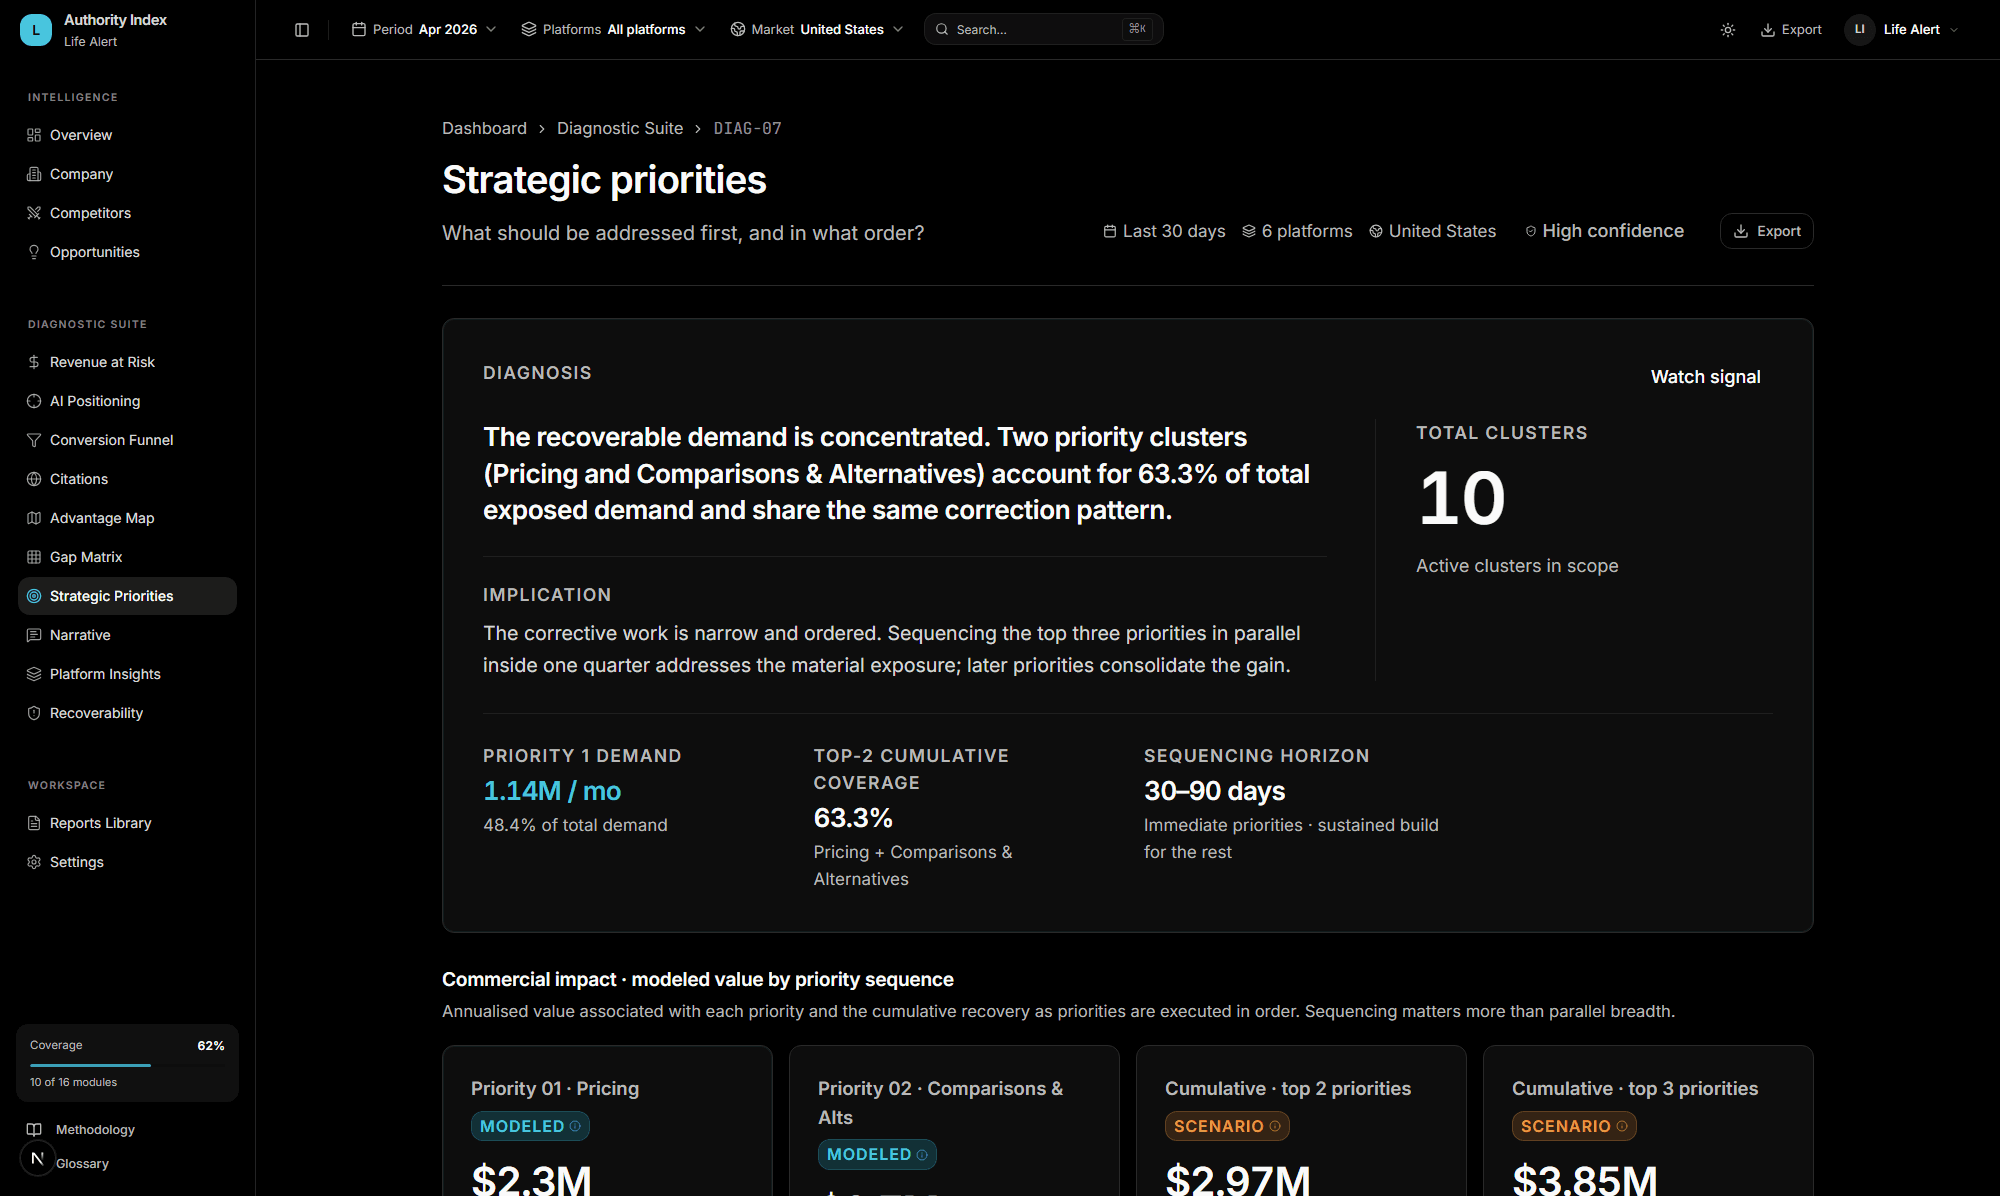Click the Competitors crossed-swords icon

[x=34, y=213]
